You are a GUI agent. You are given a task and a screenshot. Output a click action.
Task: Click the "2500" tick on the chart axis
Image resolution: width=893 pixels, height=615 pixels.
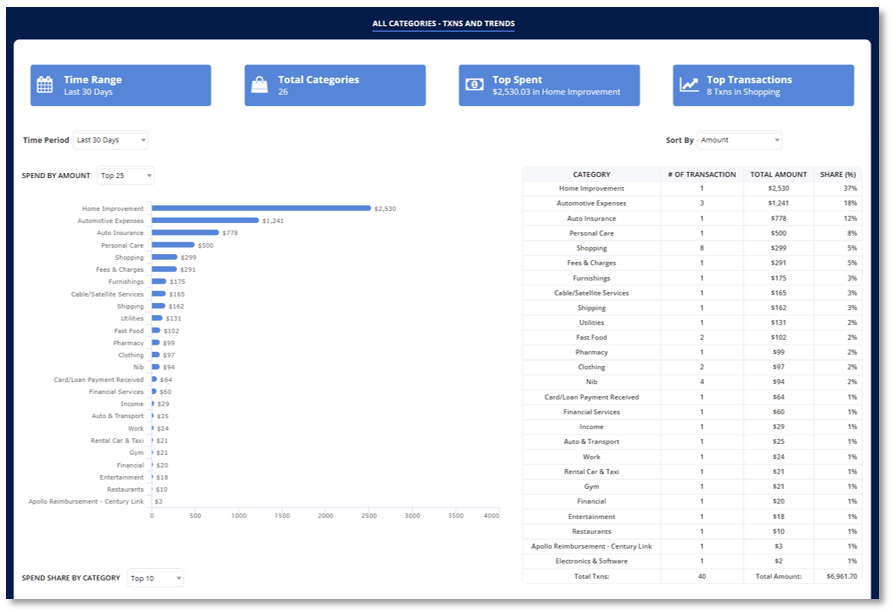(369, 516)
